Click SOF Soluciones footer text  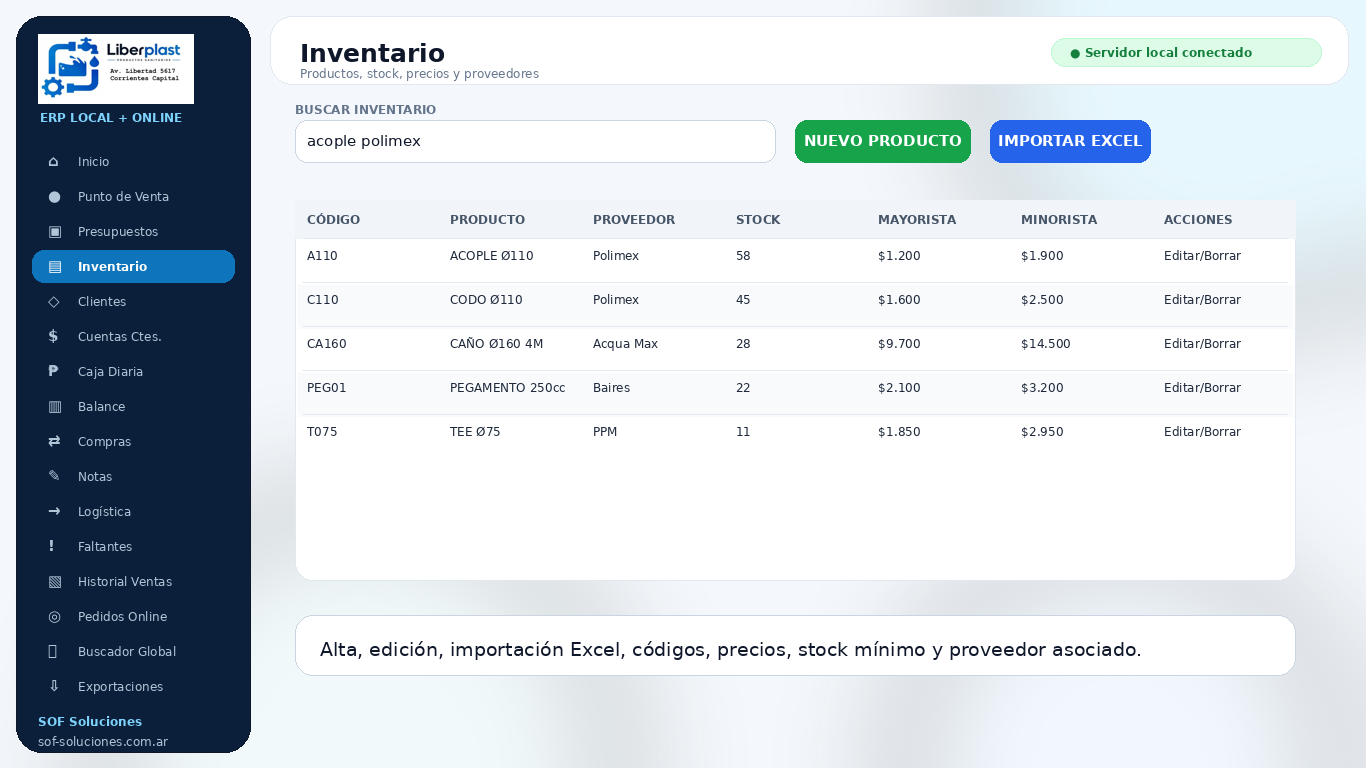click(x=90, y=722)
